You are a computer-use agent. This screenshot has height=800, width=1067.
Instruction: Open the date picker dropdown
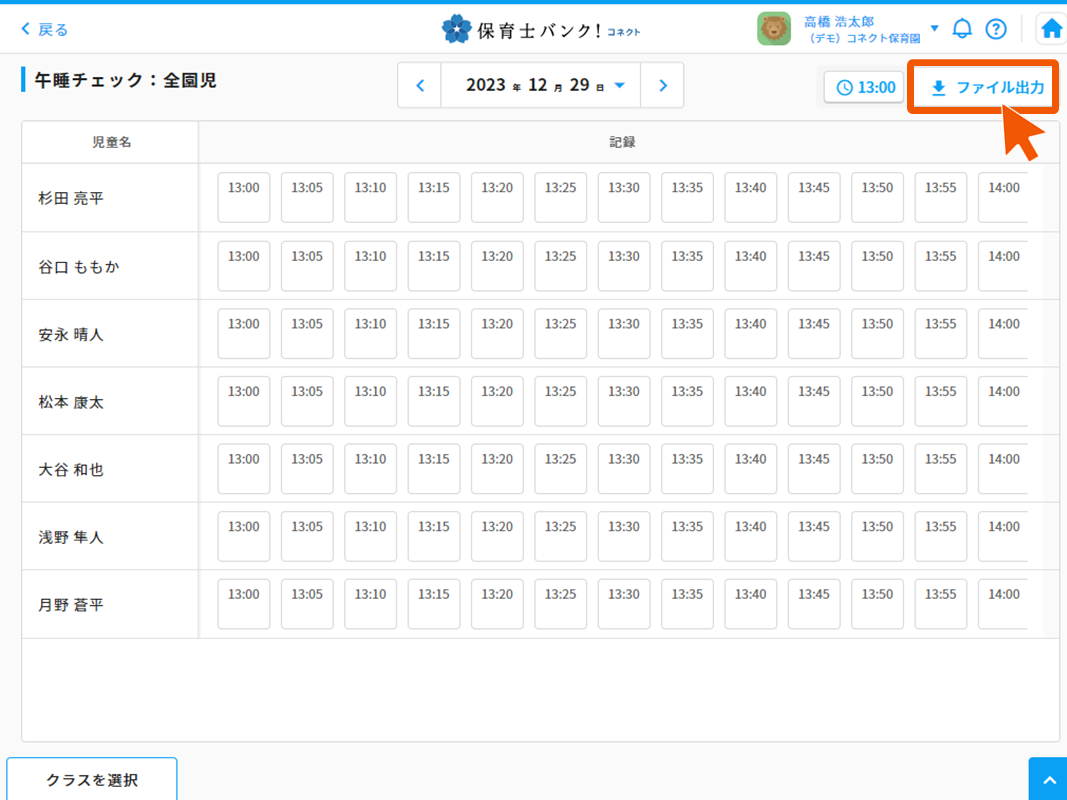coord(619,86)
